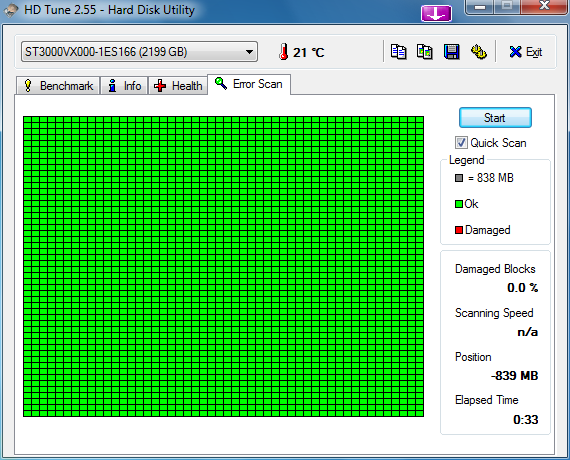Switch to the Benchmark tab
Screen dimensions: 570x460
tap(58, 86)
